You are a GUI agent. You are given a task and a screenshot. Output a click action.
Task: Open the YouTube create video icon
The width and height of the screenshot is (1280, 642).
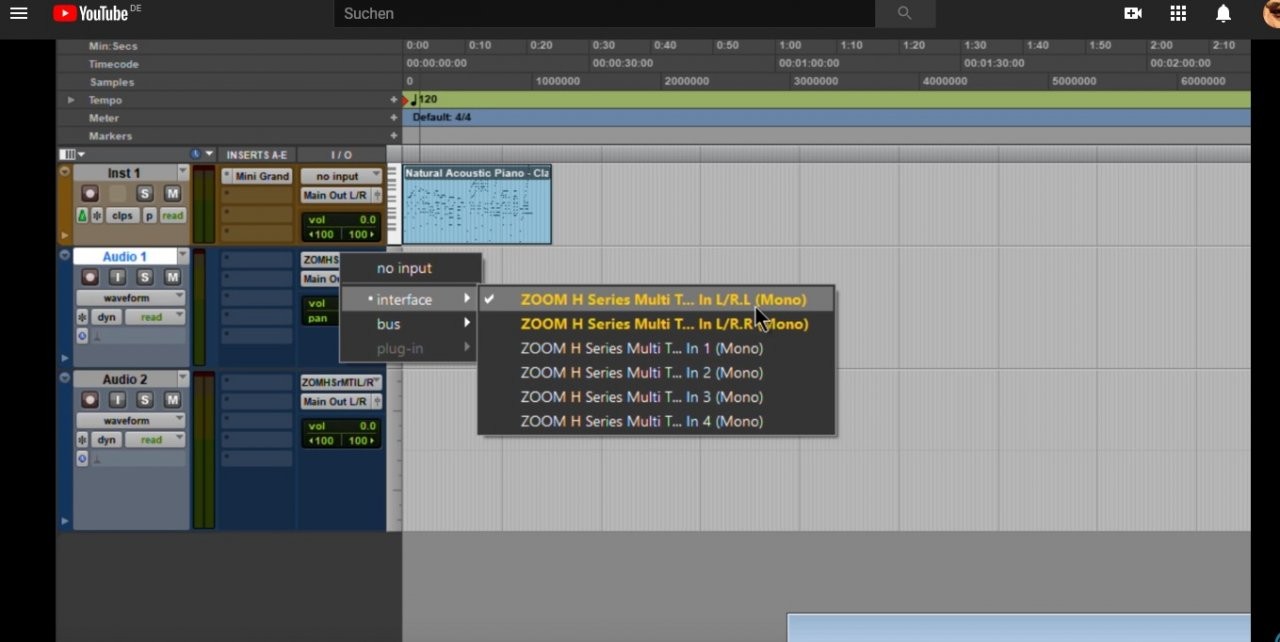(1133, 13)
